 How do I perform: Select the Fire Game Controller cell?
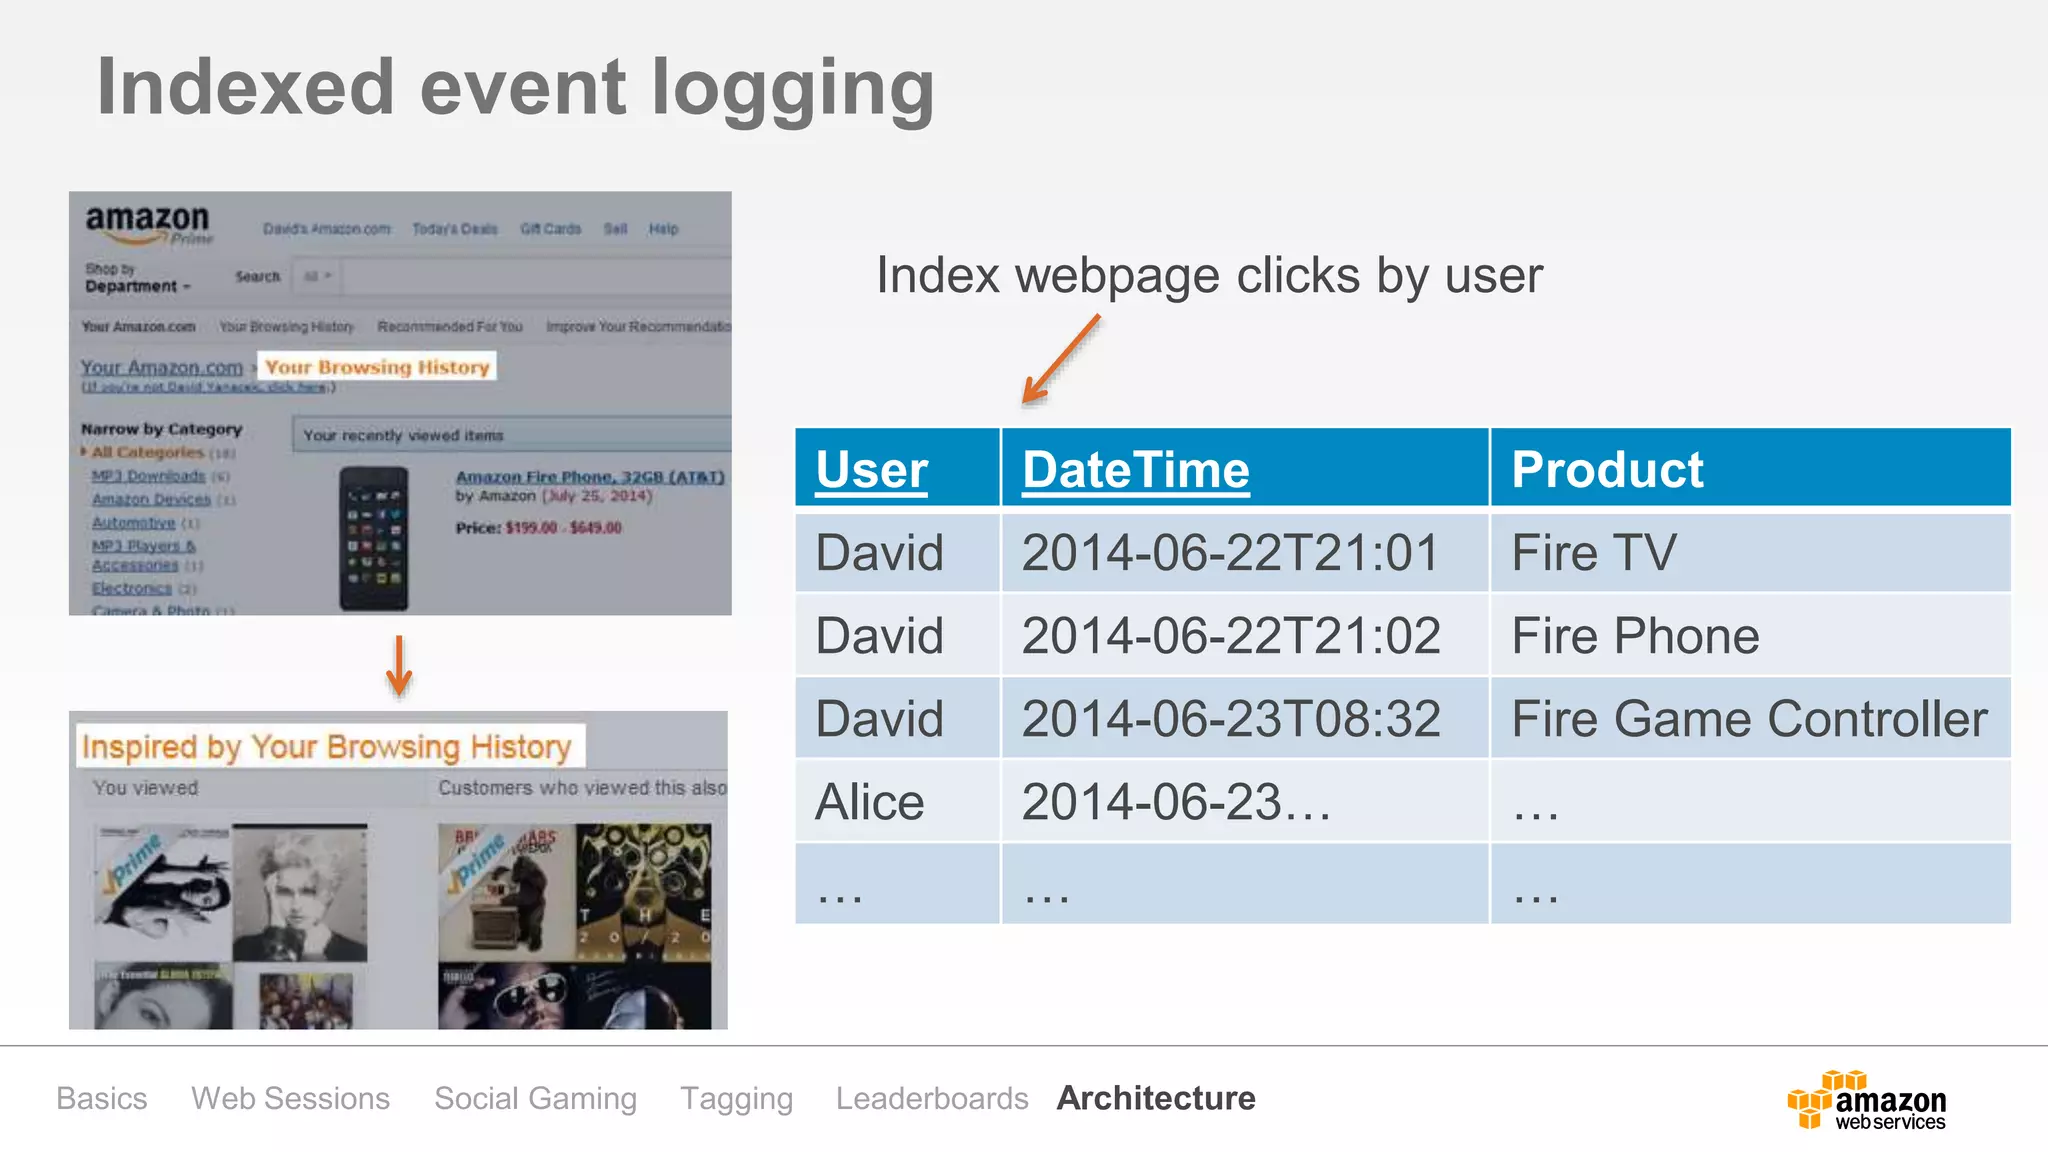coord(1750,718)
